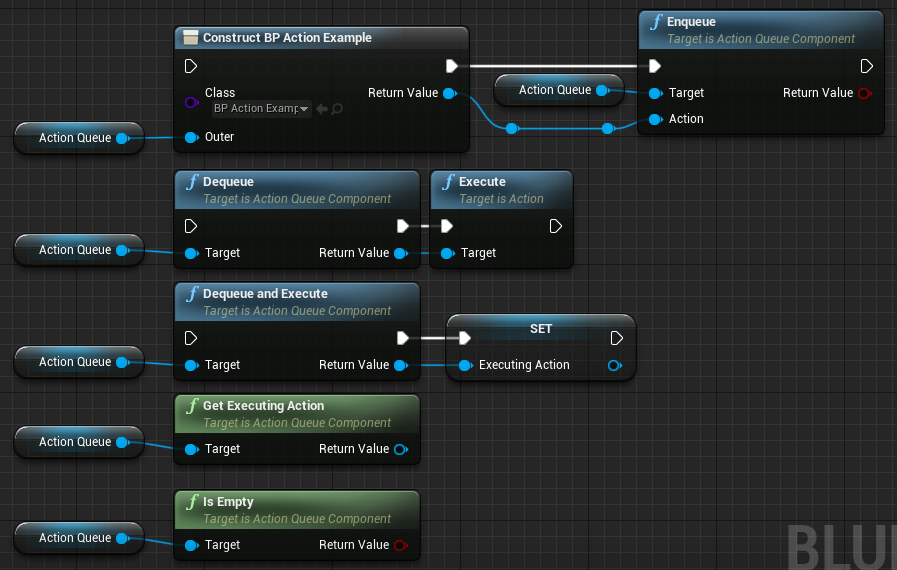Viewport: 897px width, 570px height.
Task: Click output pin of Action Queue near Enqueue
Action: [602, 90]
